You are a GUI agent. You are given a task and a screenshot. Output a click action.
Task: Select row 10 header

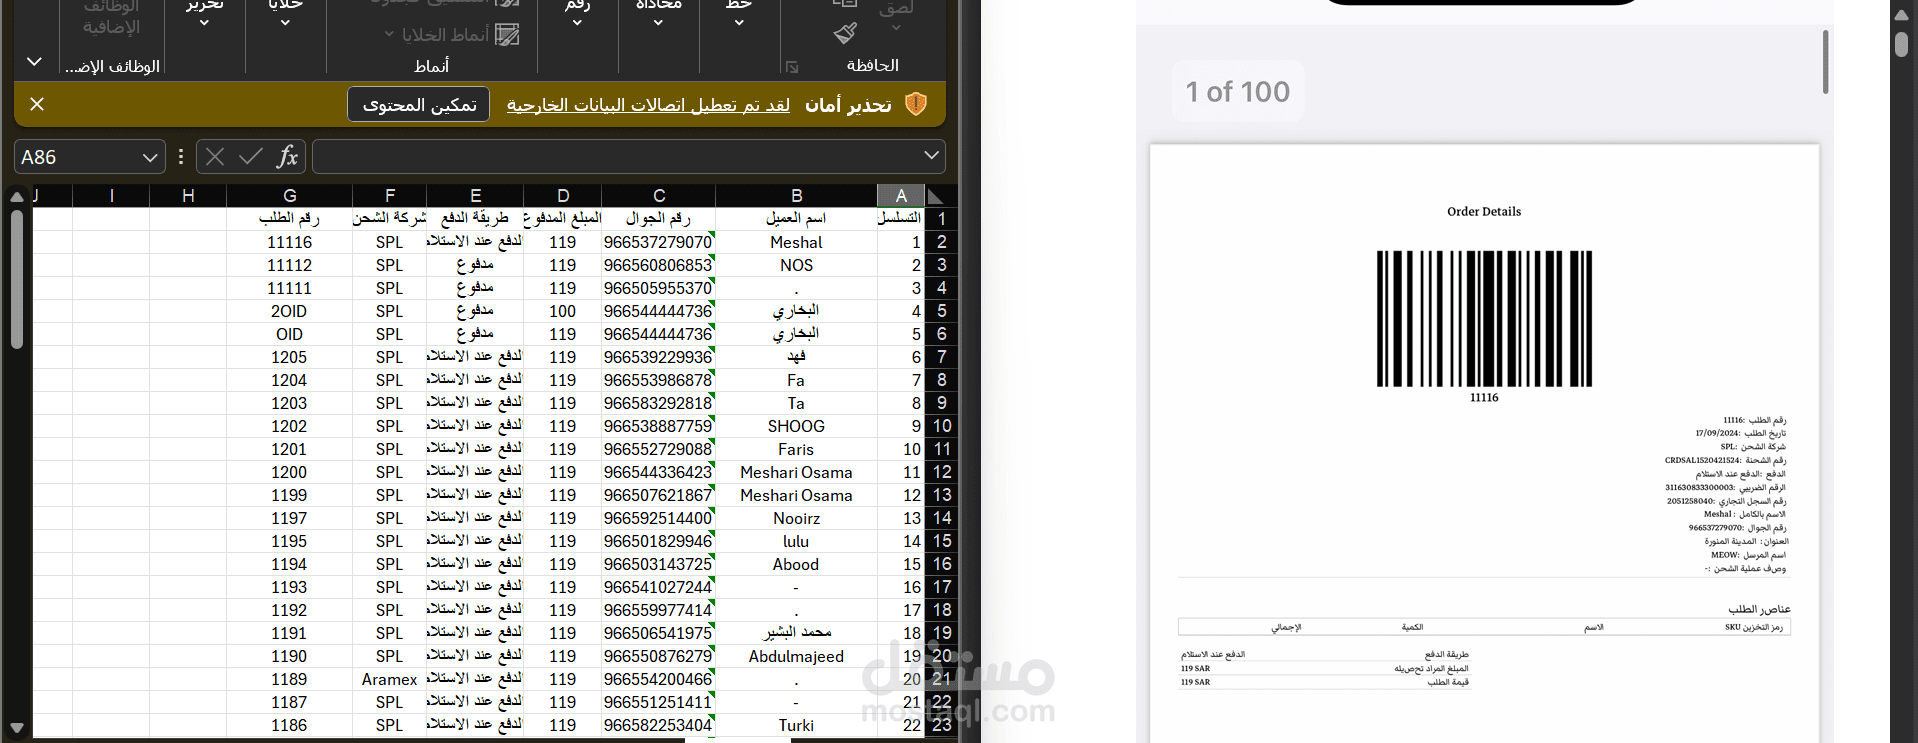coord(941,426)
